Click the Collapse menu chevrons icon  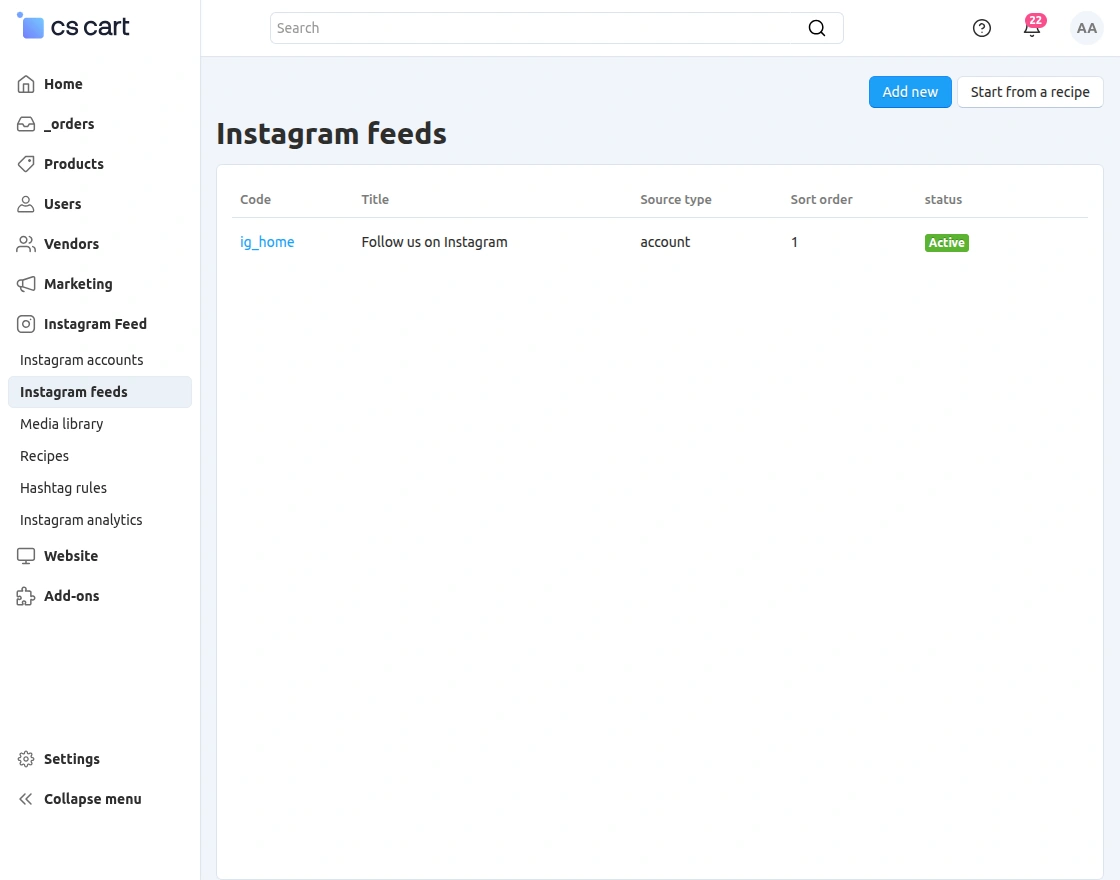[x=26, y=799]
